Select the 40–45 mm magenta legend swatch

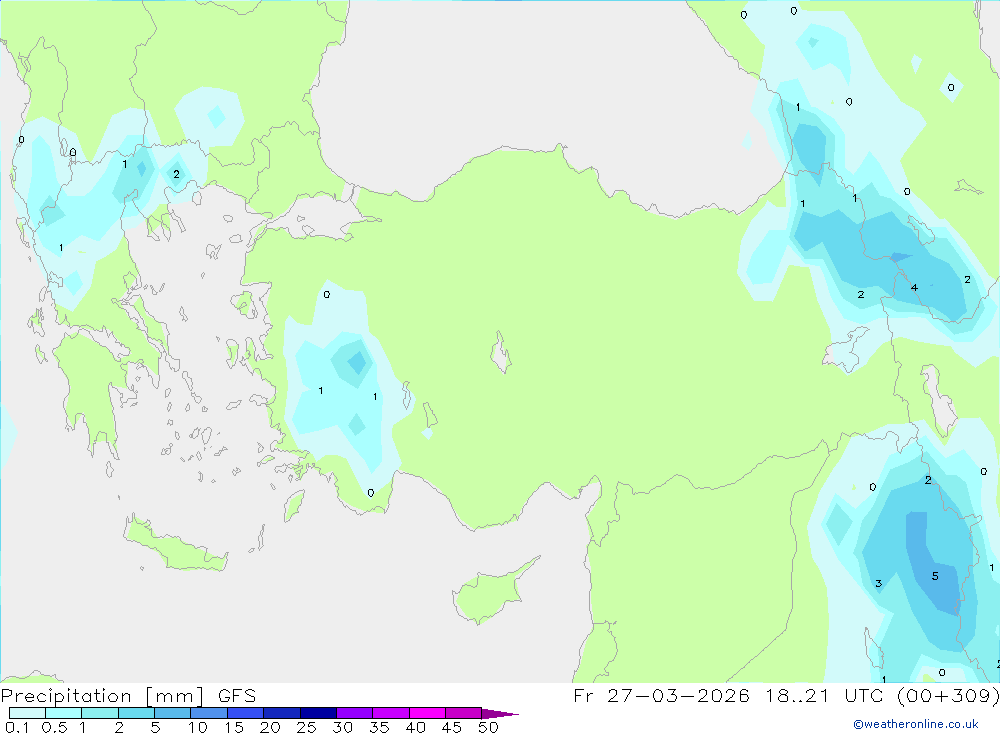[x=427, y=713]
